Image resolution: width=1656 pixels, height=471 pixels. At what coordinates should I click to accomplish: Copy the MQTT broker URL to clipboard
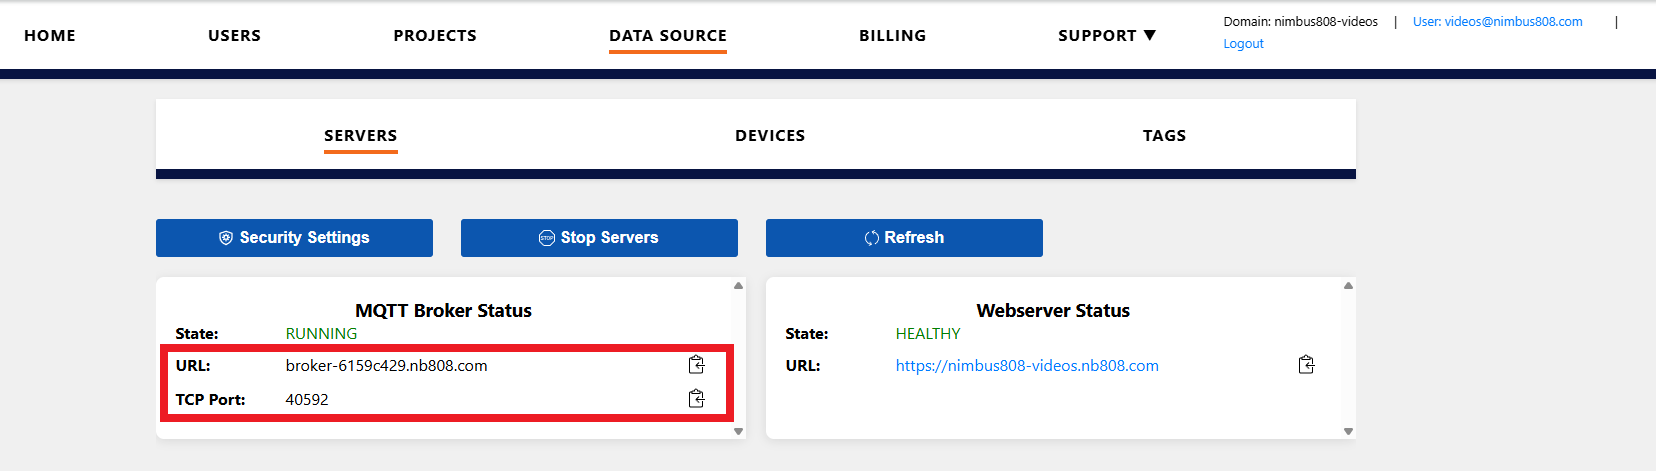tap(696, 365)
